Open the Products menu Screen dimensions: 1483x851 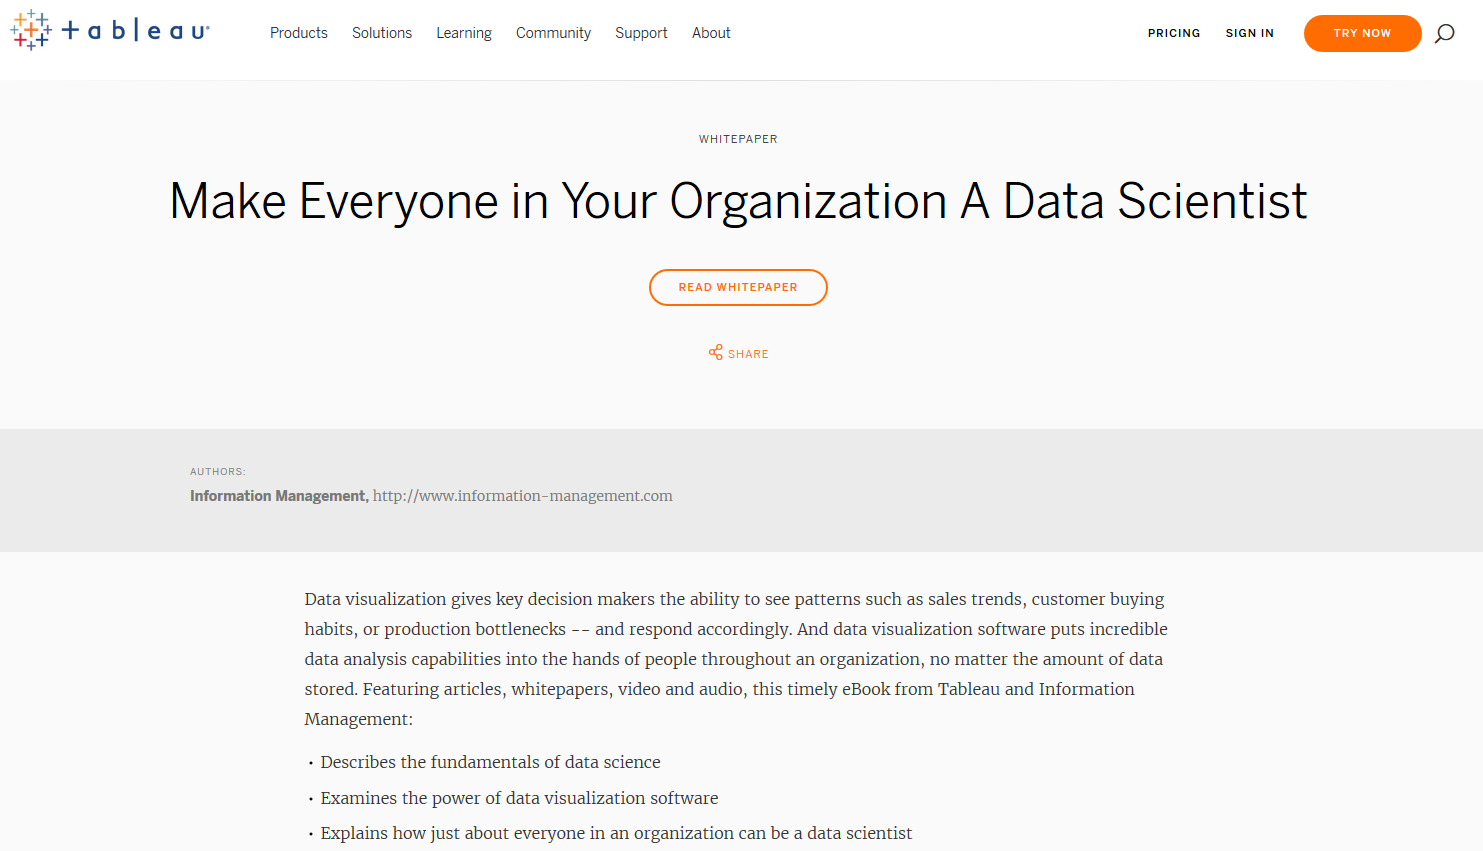[x=299, y=33]
